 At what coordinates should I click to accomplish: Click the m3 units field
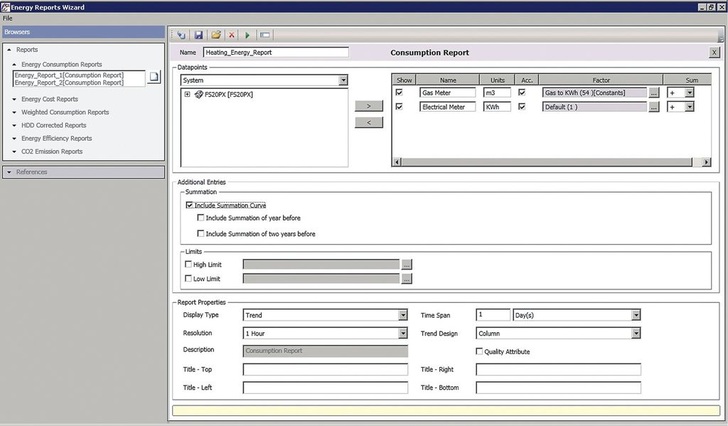(497, 93)
